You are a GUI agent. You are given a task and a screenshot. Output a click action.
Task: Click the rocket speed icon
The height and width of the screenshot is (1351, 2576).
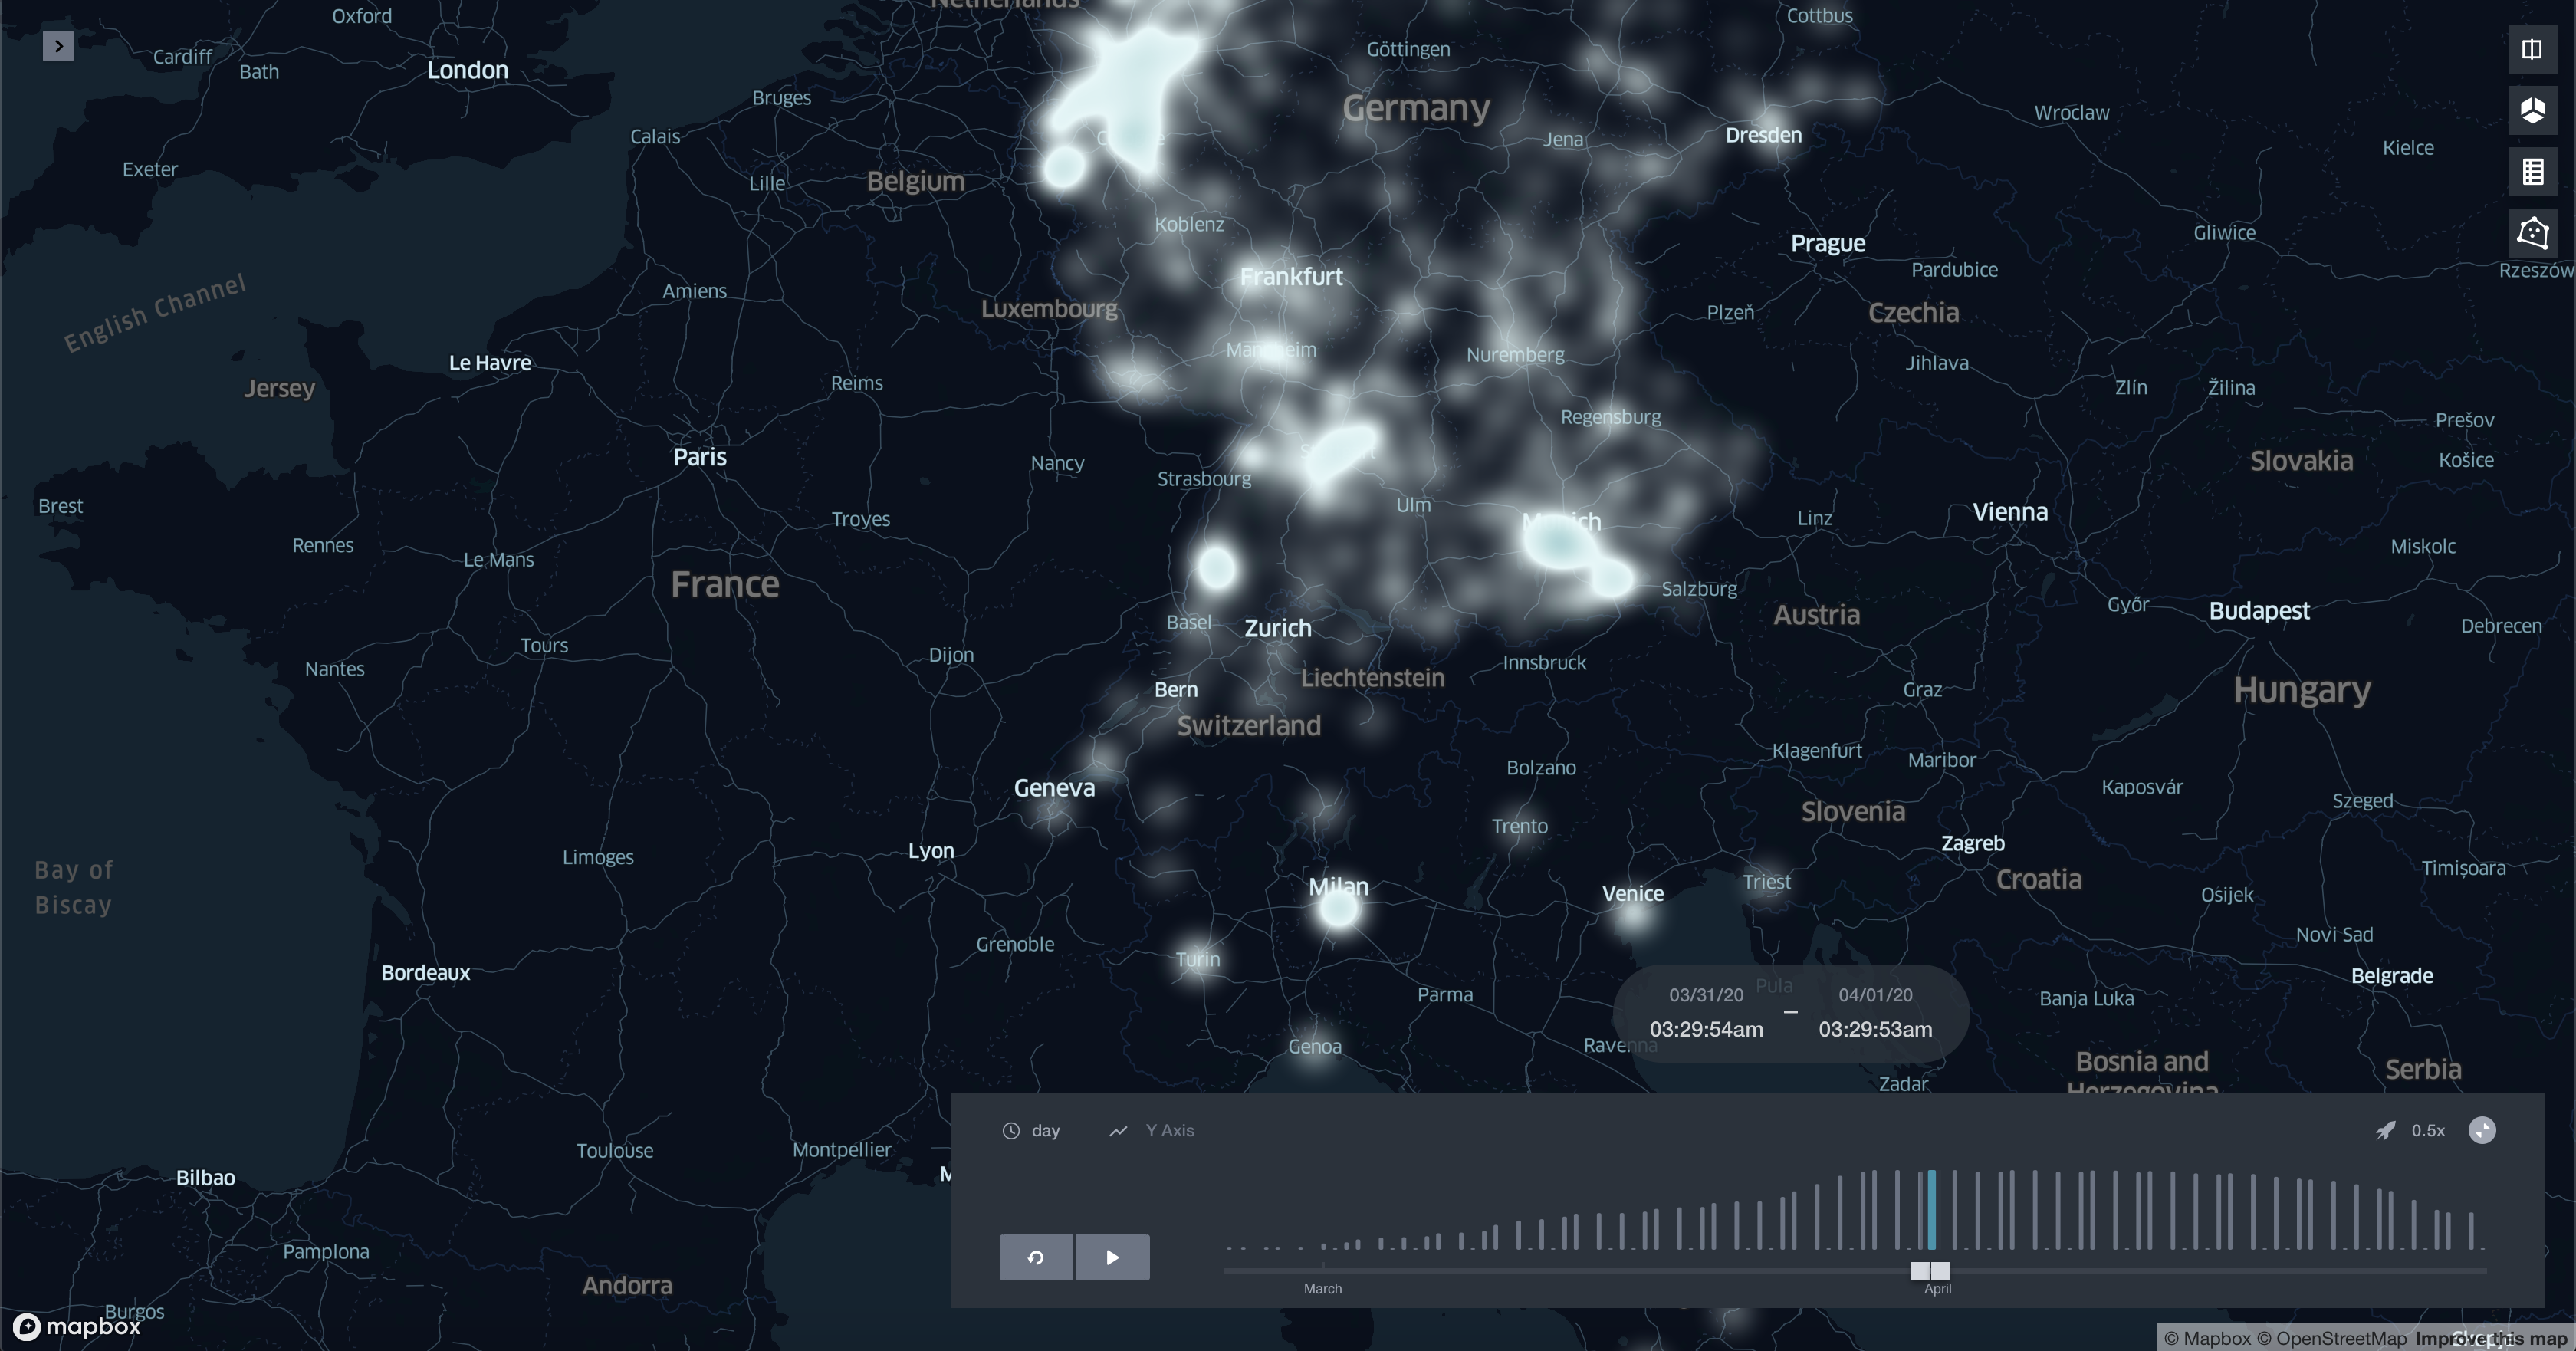click(2385, 1130)
